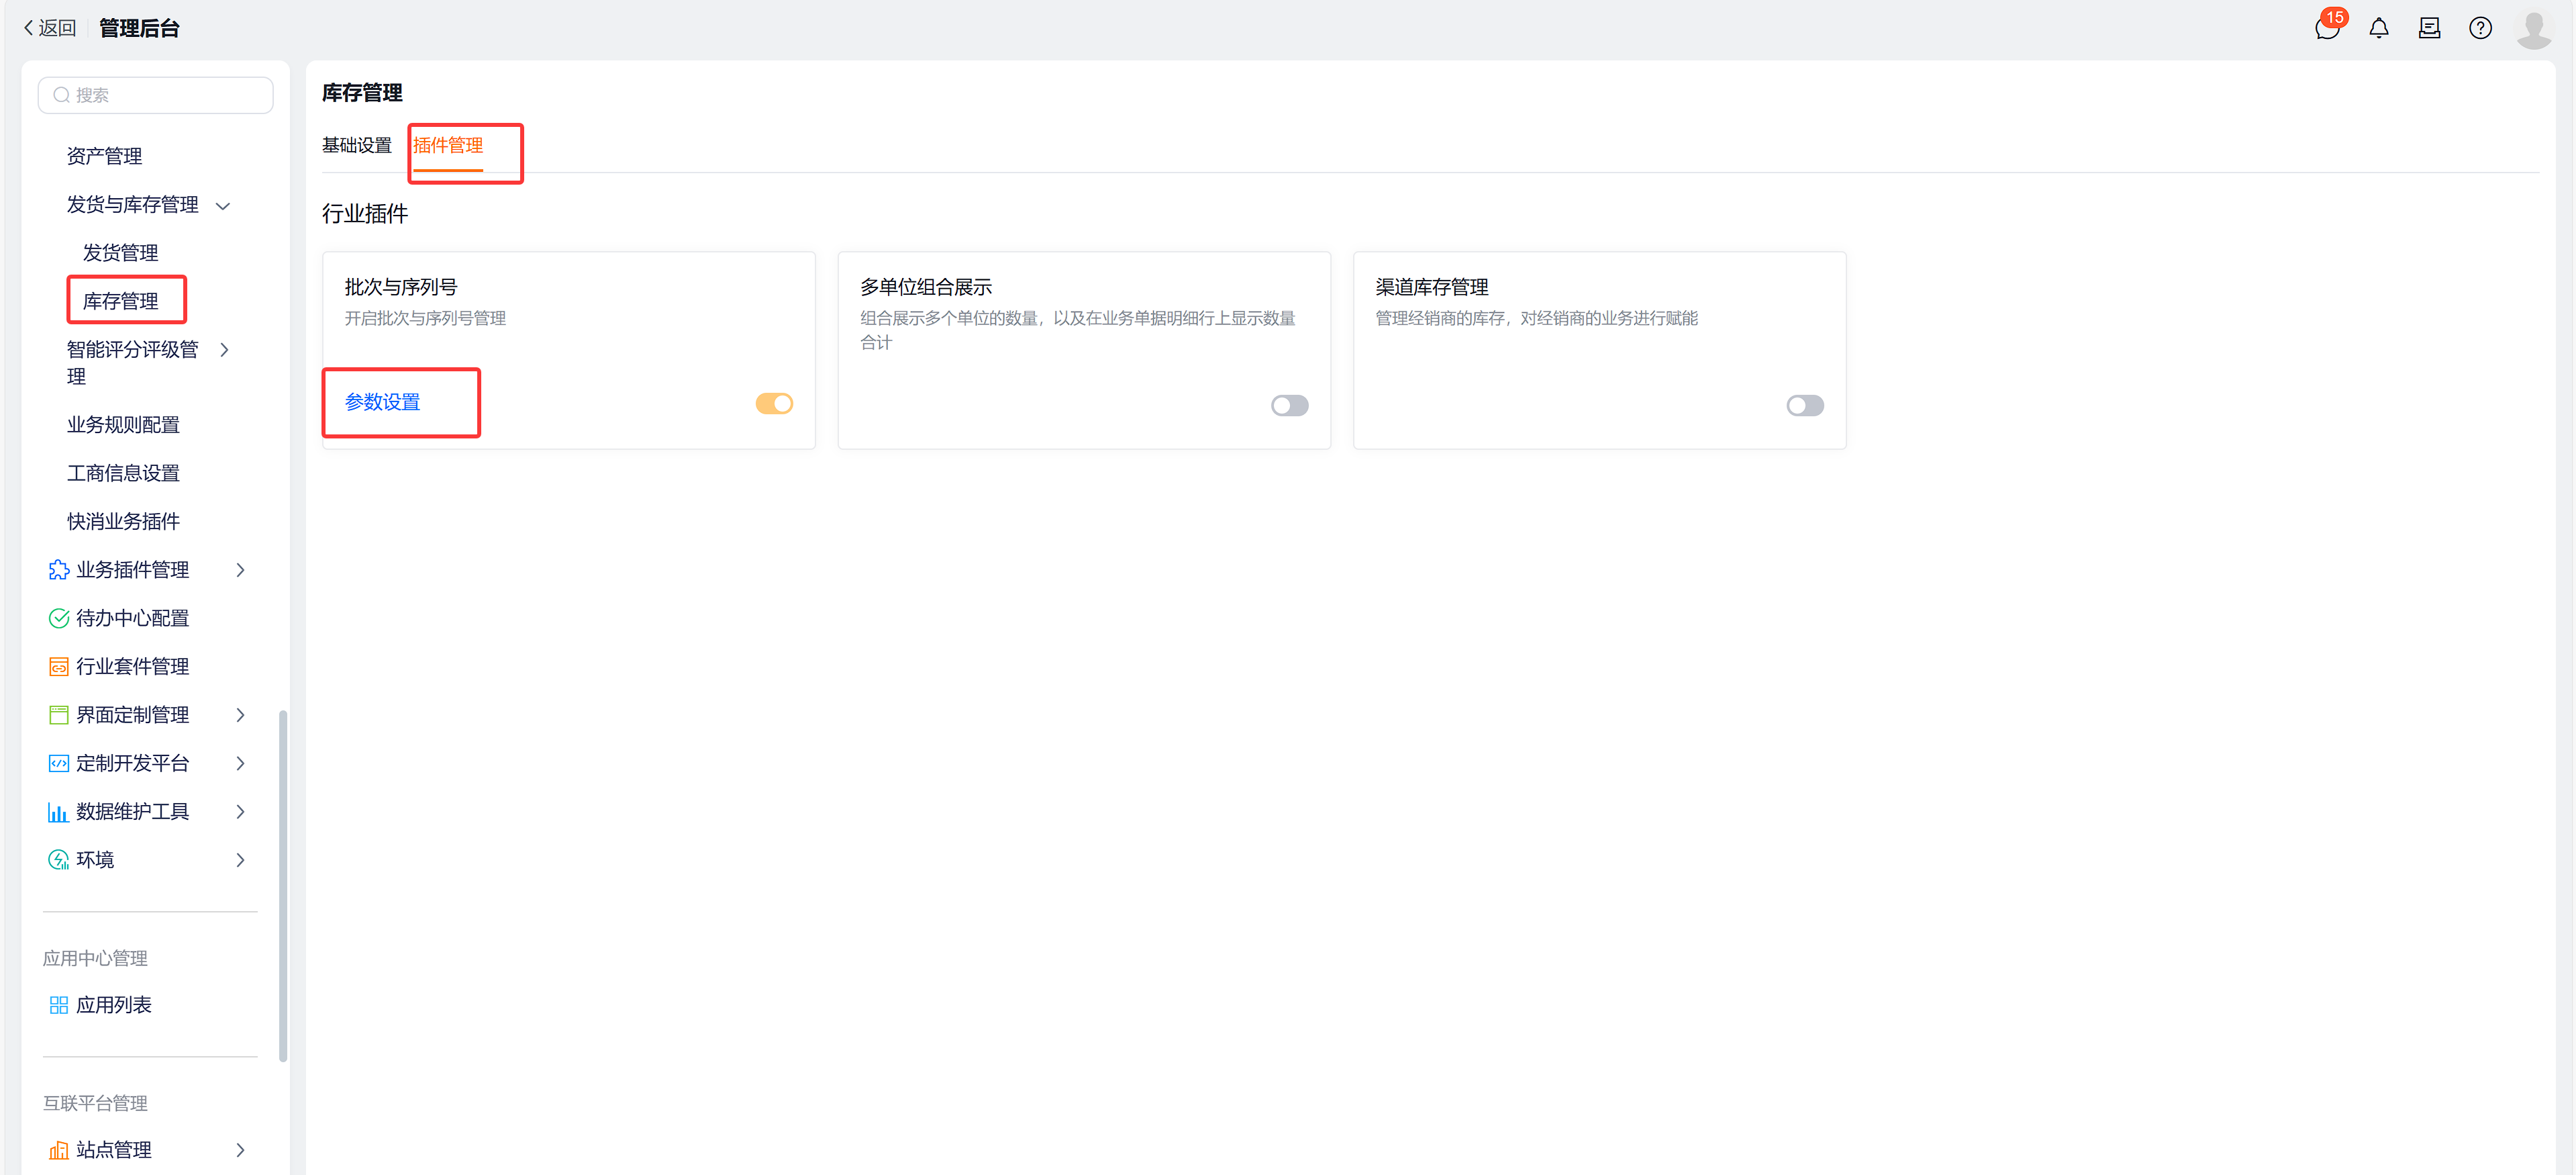
Task: Open the user avatar in top right
Action: 2534,28
